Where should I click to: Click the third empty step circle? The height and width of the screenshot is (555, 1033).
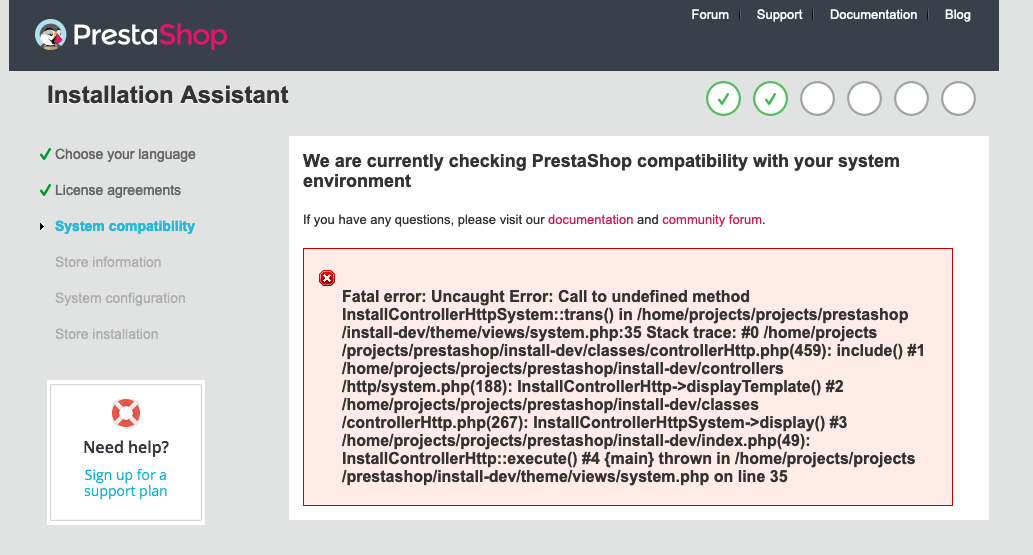pos(817,98)
